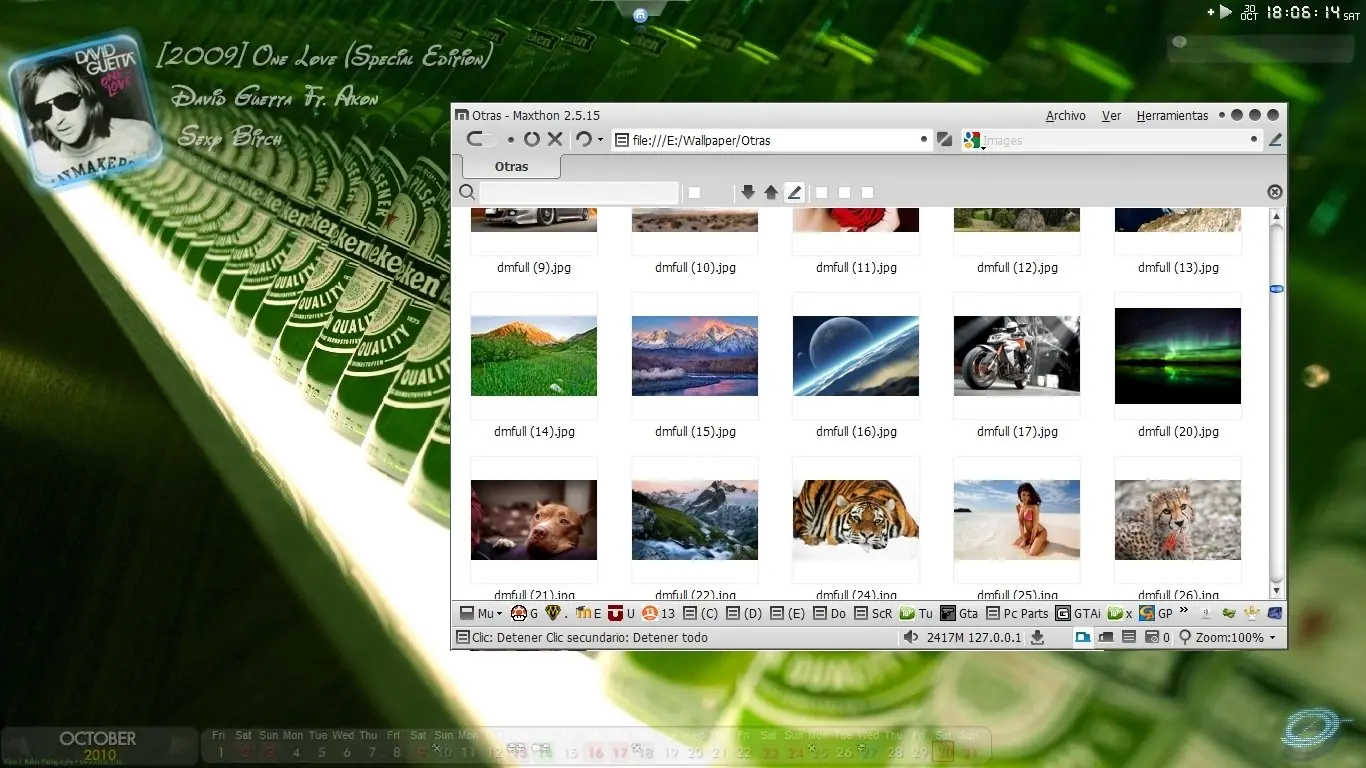Click the refresh page icon
The width and height of the screenshot is (1366, 768).
(x=532, y=140)
